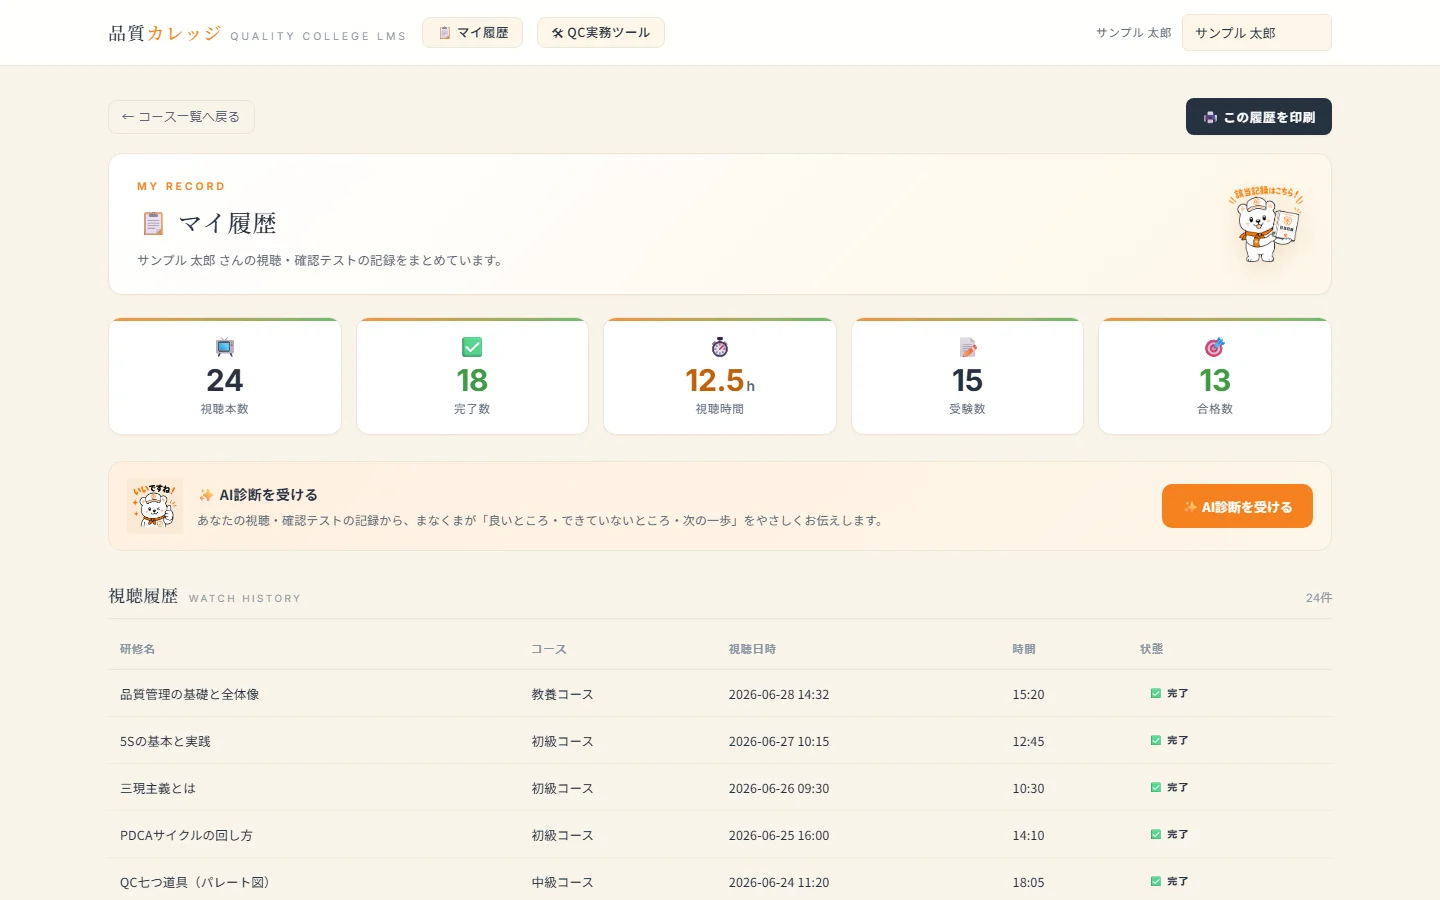Click the clipboard icon beside マイ履歴 title

click(x=153, y=223)
